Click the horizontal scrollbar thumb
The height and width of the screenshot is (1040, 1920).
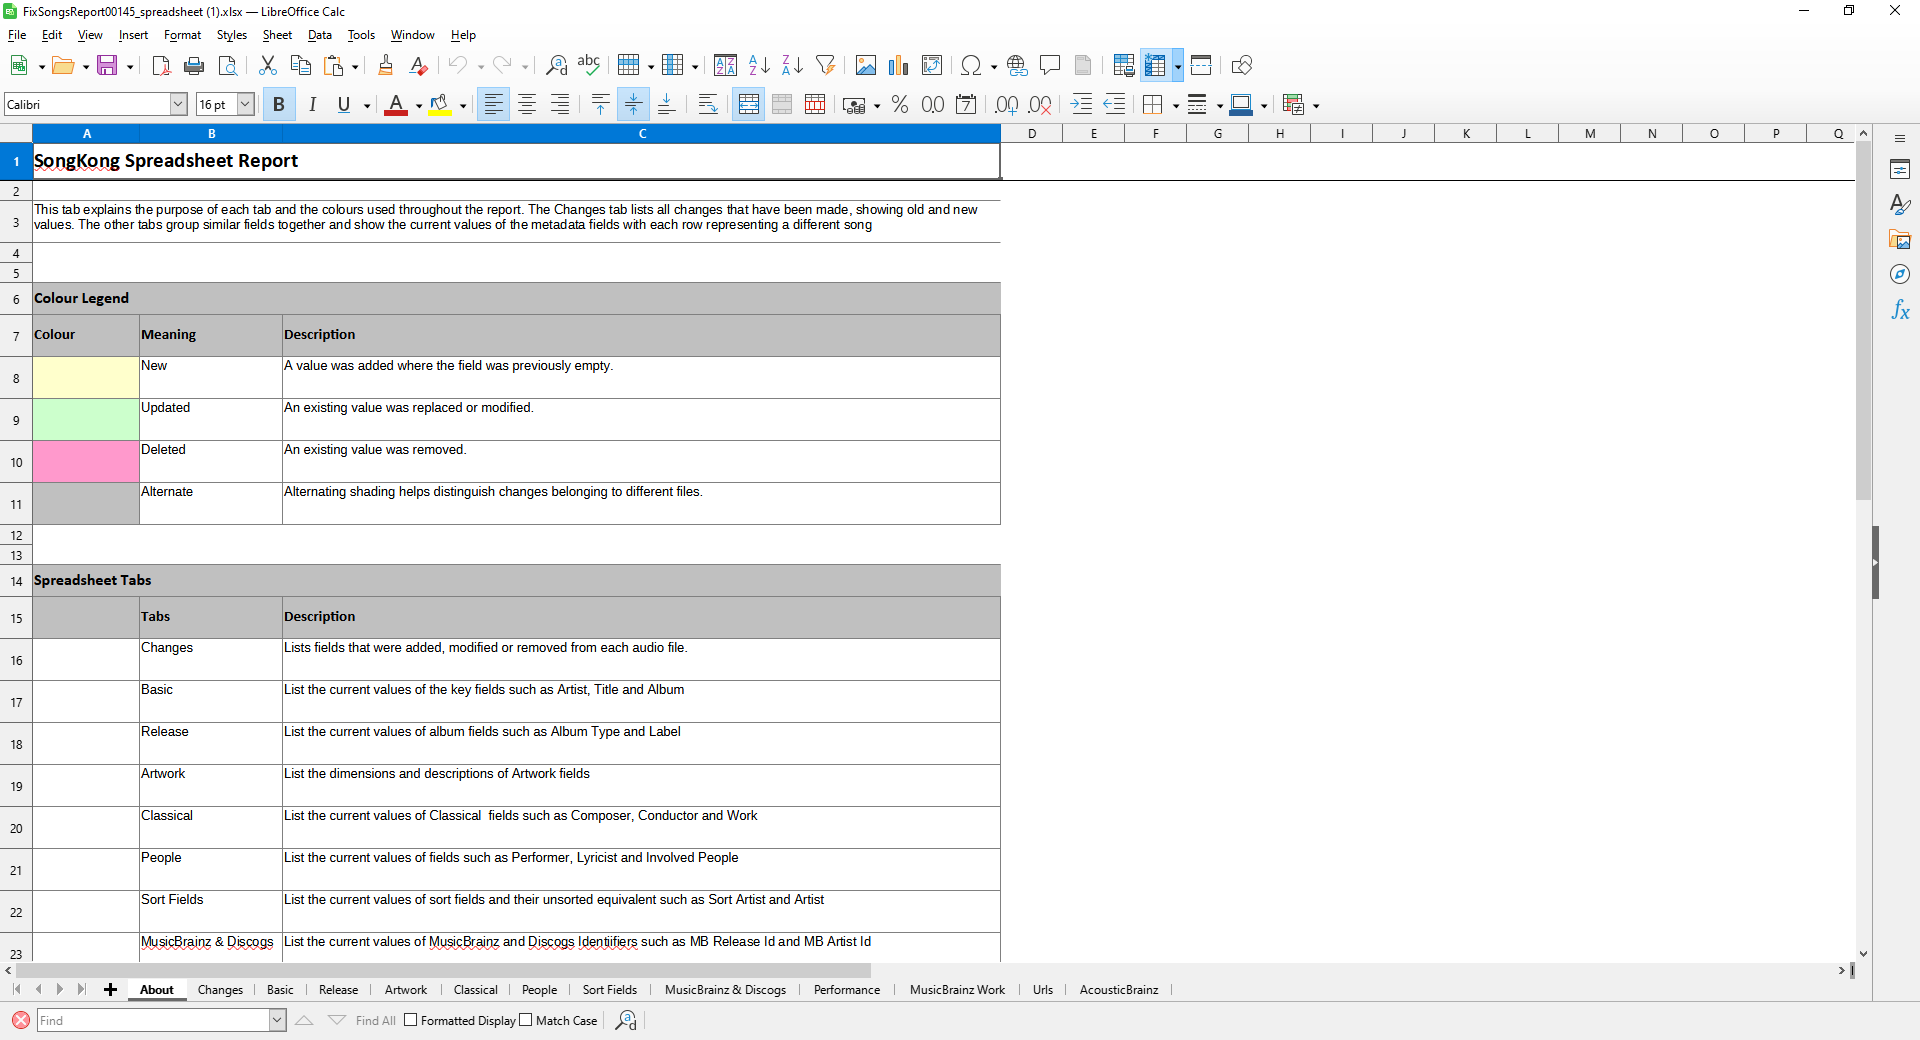point(443,970)
